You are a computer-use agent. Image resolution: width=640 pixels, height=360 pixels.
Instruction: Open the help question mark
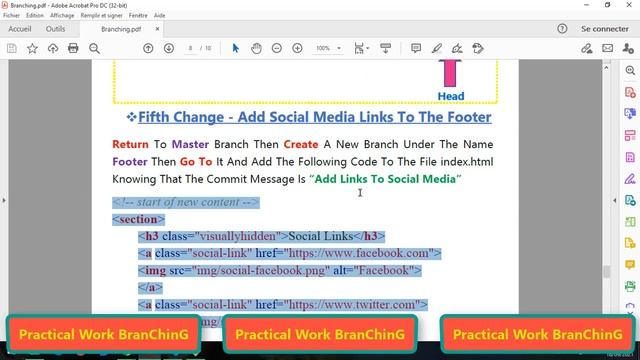coord(562,29)
